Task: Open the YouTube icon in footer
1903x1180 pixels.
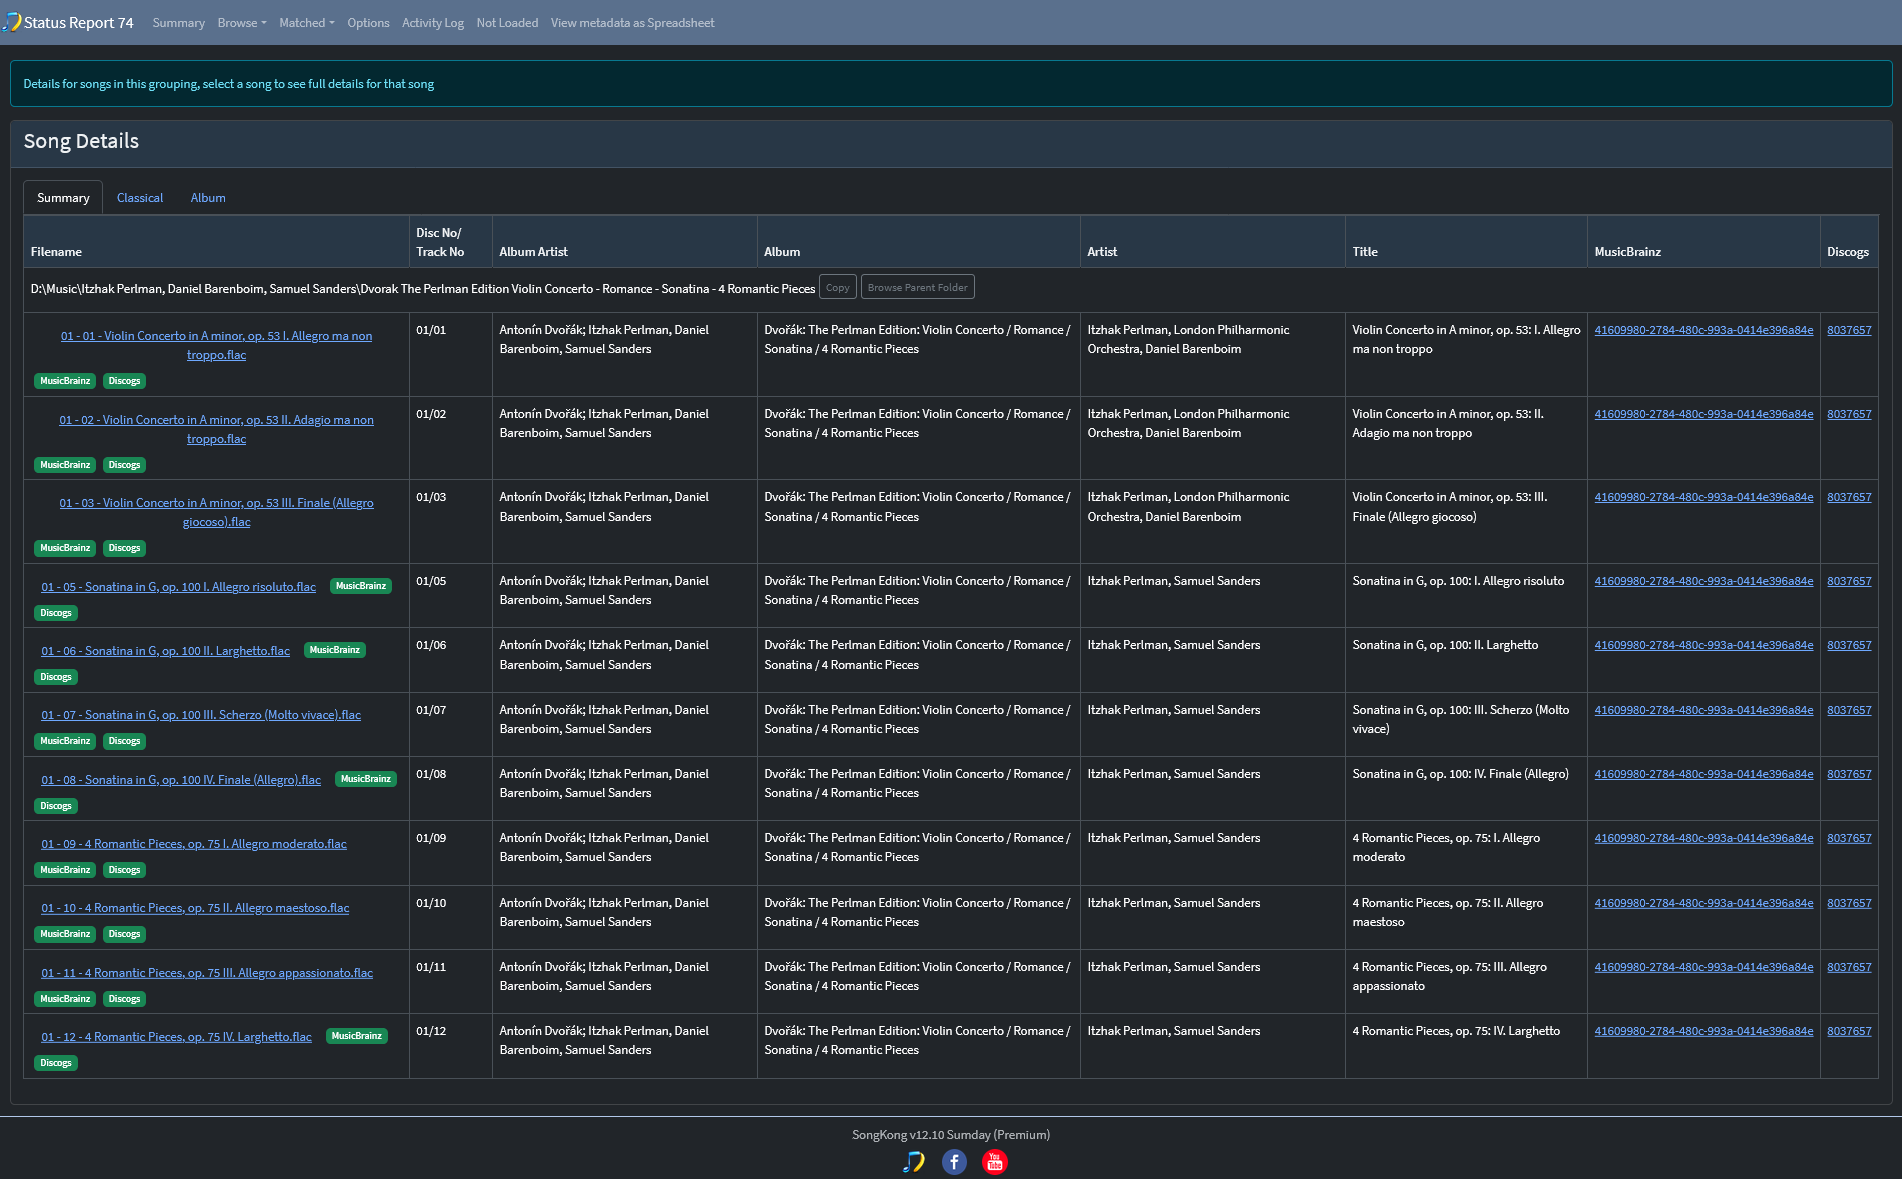Action: coord(994,1162)
